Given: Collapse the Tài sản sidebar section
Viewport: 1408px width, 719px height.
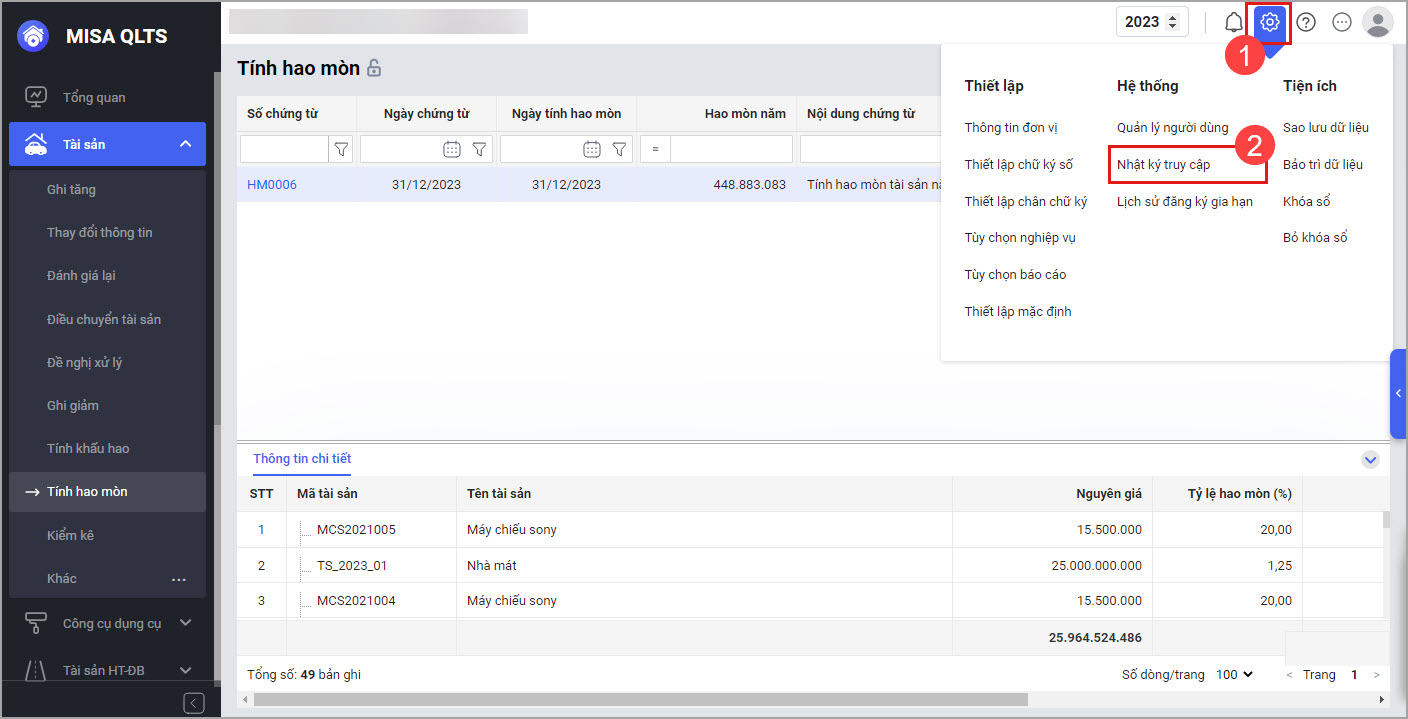Looking at the screenshot, I should pos(185,144).
